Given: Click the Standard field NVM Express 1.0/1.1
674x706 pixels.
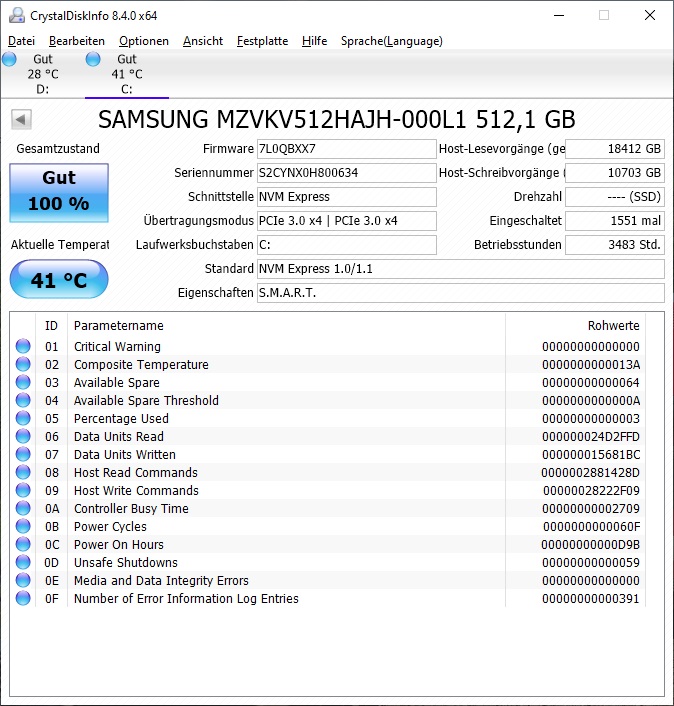Looking at the screenshot, I should click(x=461, y=269).
